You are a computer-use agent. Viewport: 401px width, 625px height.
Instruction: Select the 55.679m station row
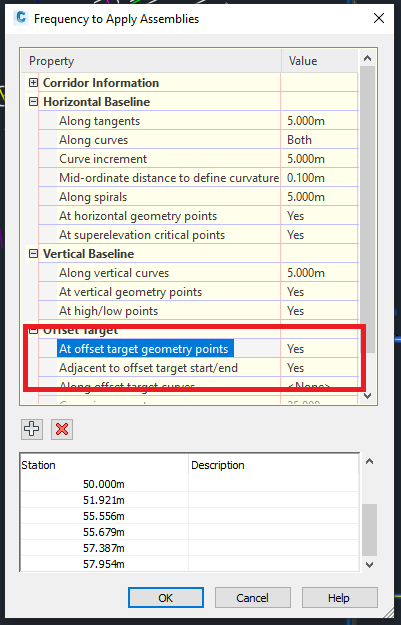190,532
